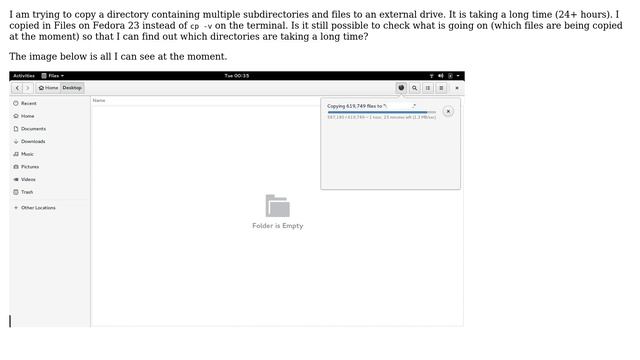Select the Desktop path button
Viewport: 640px width, 360px height.
tap(72, 88)
